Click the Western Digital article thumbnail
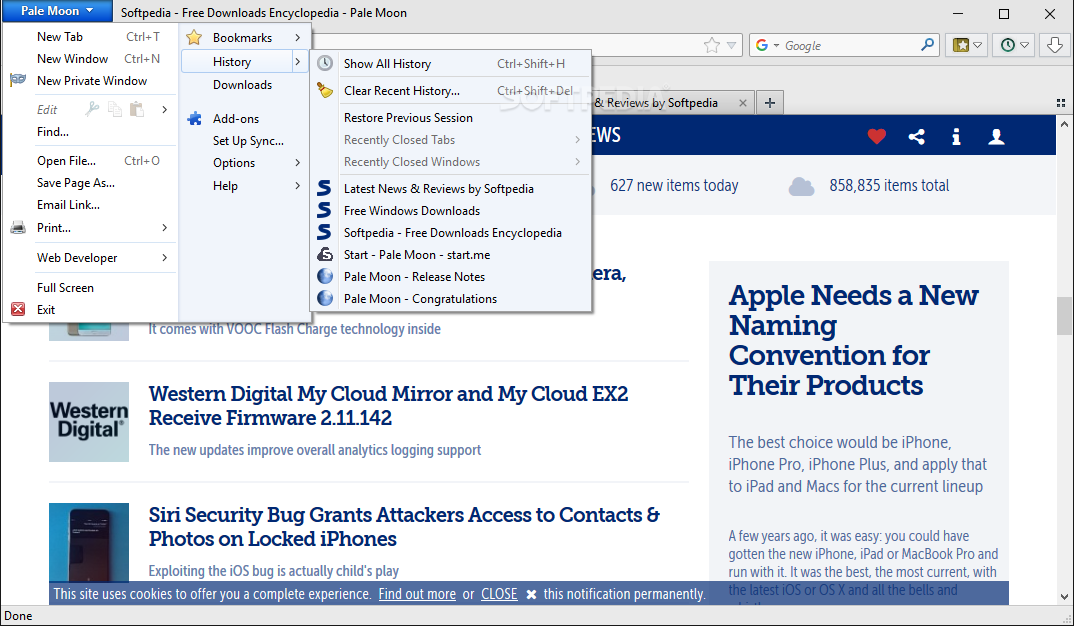1074x626 pixels. click(89, 422)
